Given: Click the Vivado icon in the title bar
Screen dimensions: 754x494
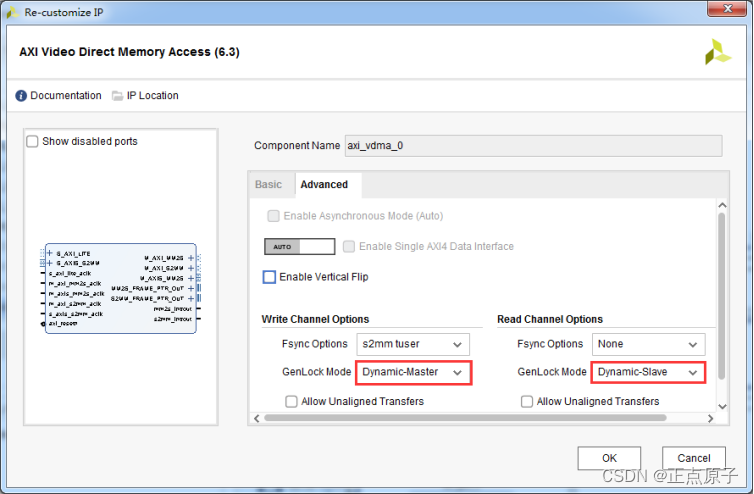Looking at the screenshot, I should tap(13, 13).
